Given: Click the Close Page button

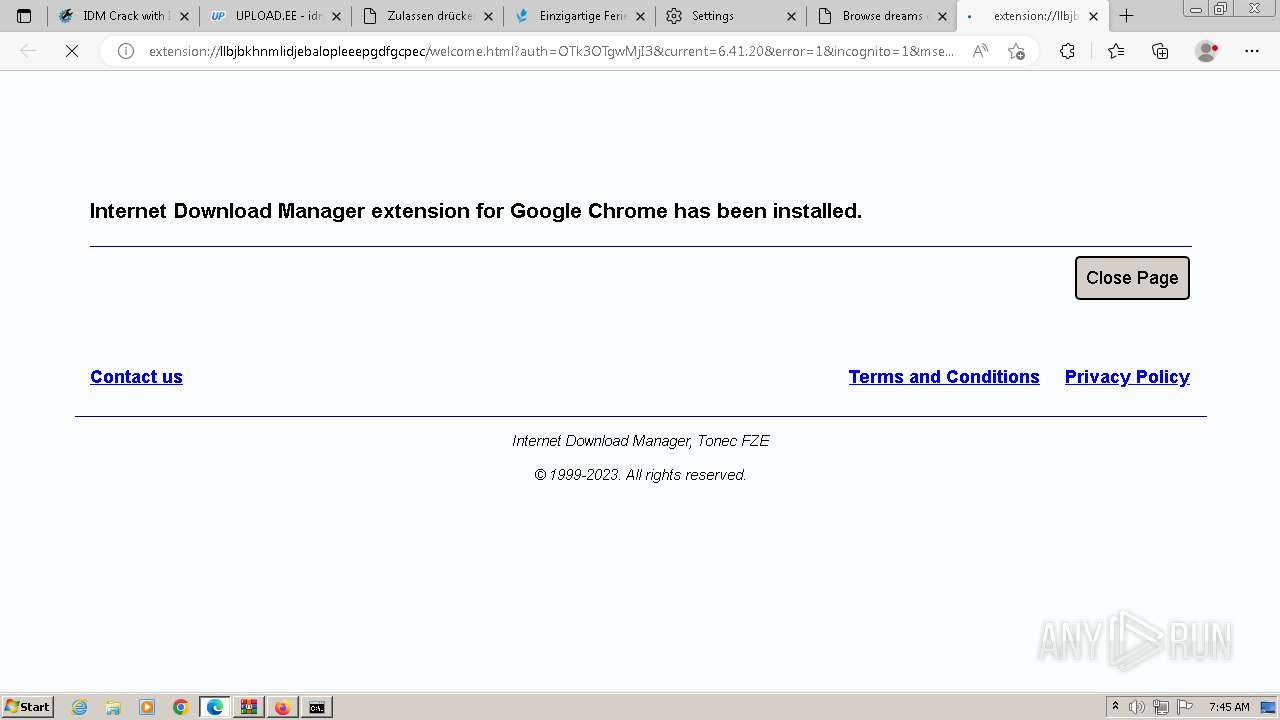Looking at the screenshot, I should [x=1132, y=278].
